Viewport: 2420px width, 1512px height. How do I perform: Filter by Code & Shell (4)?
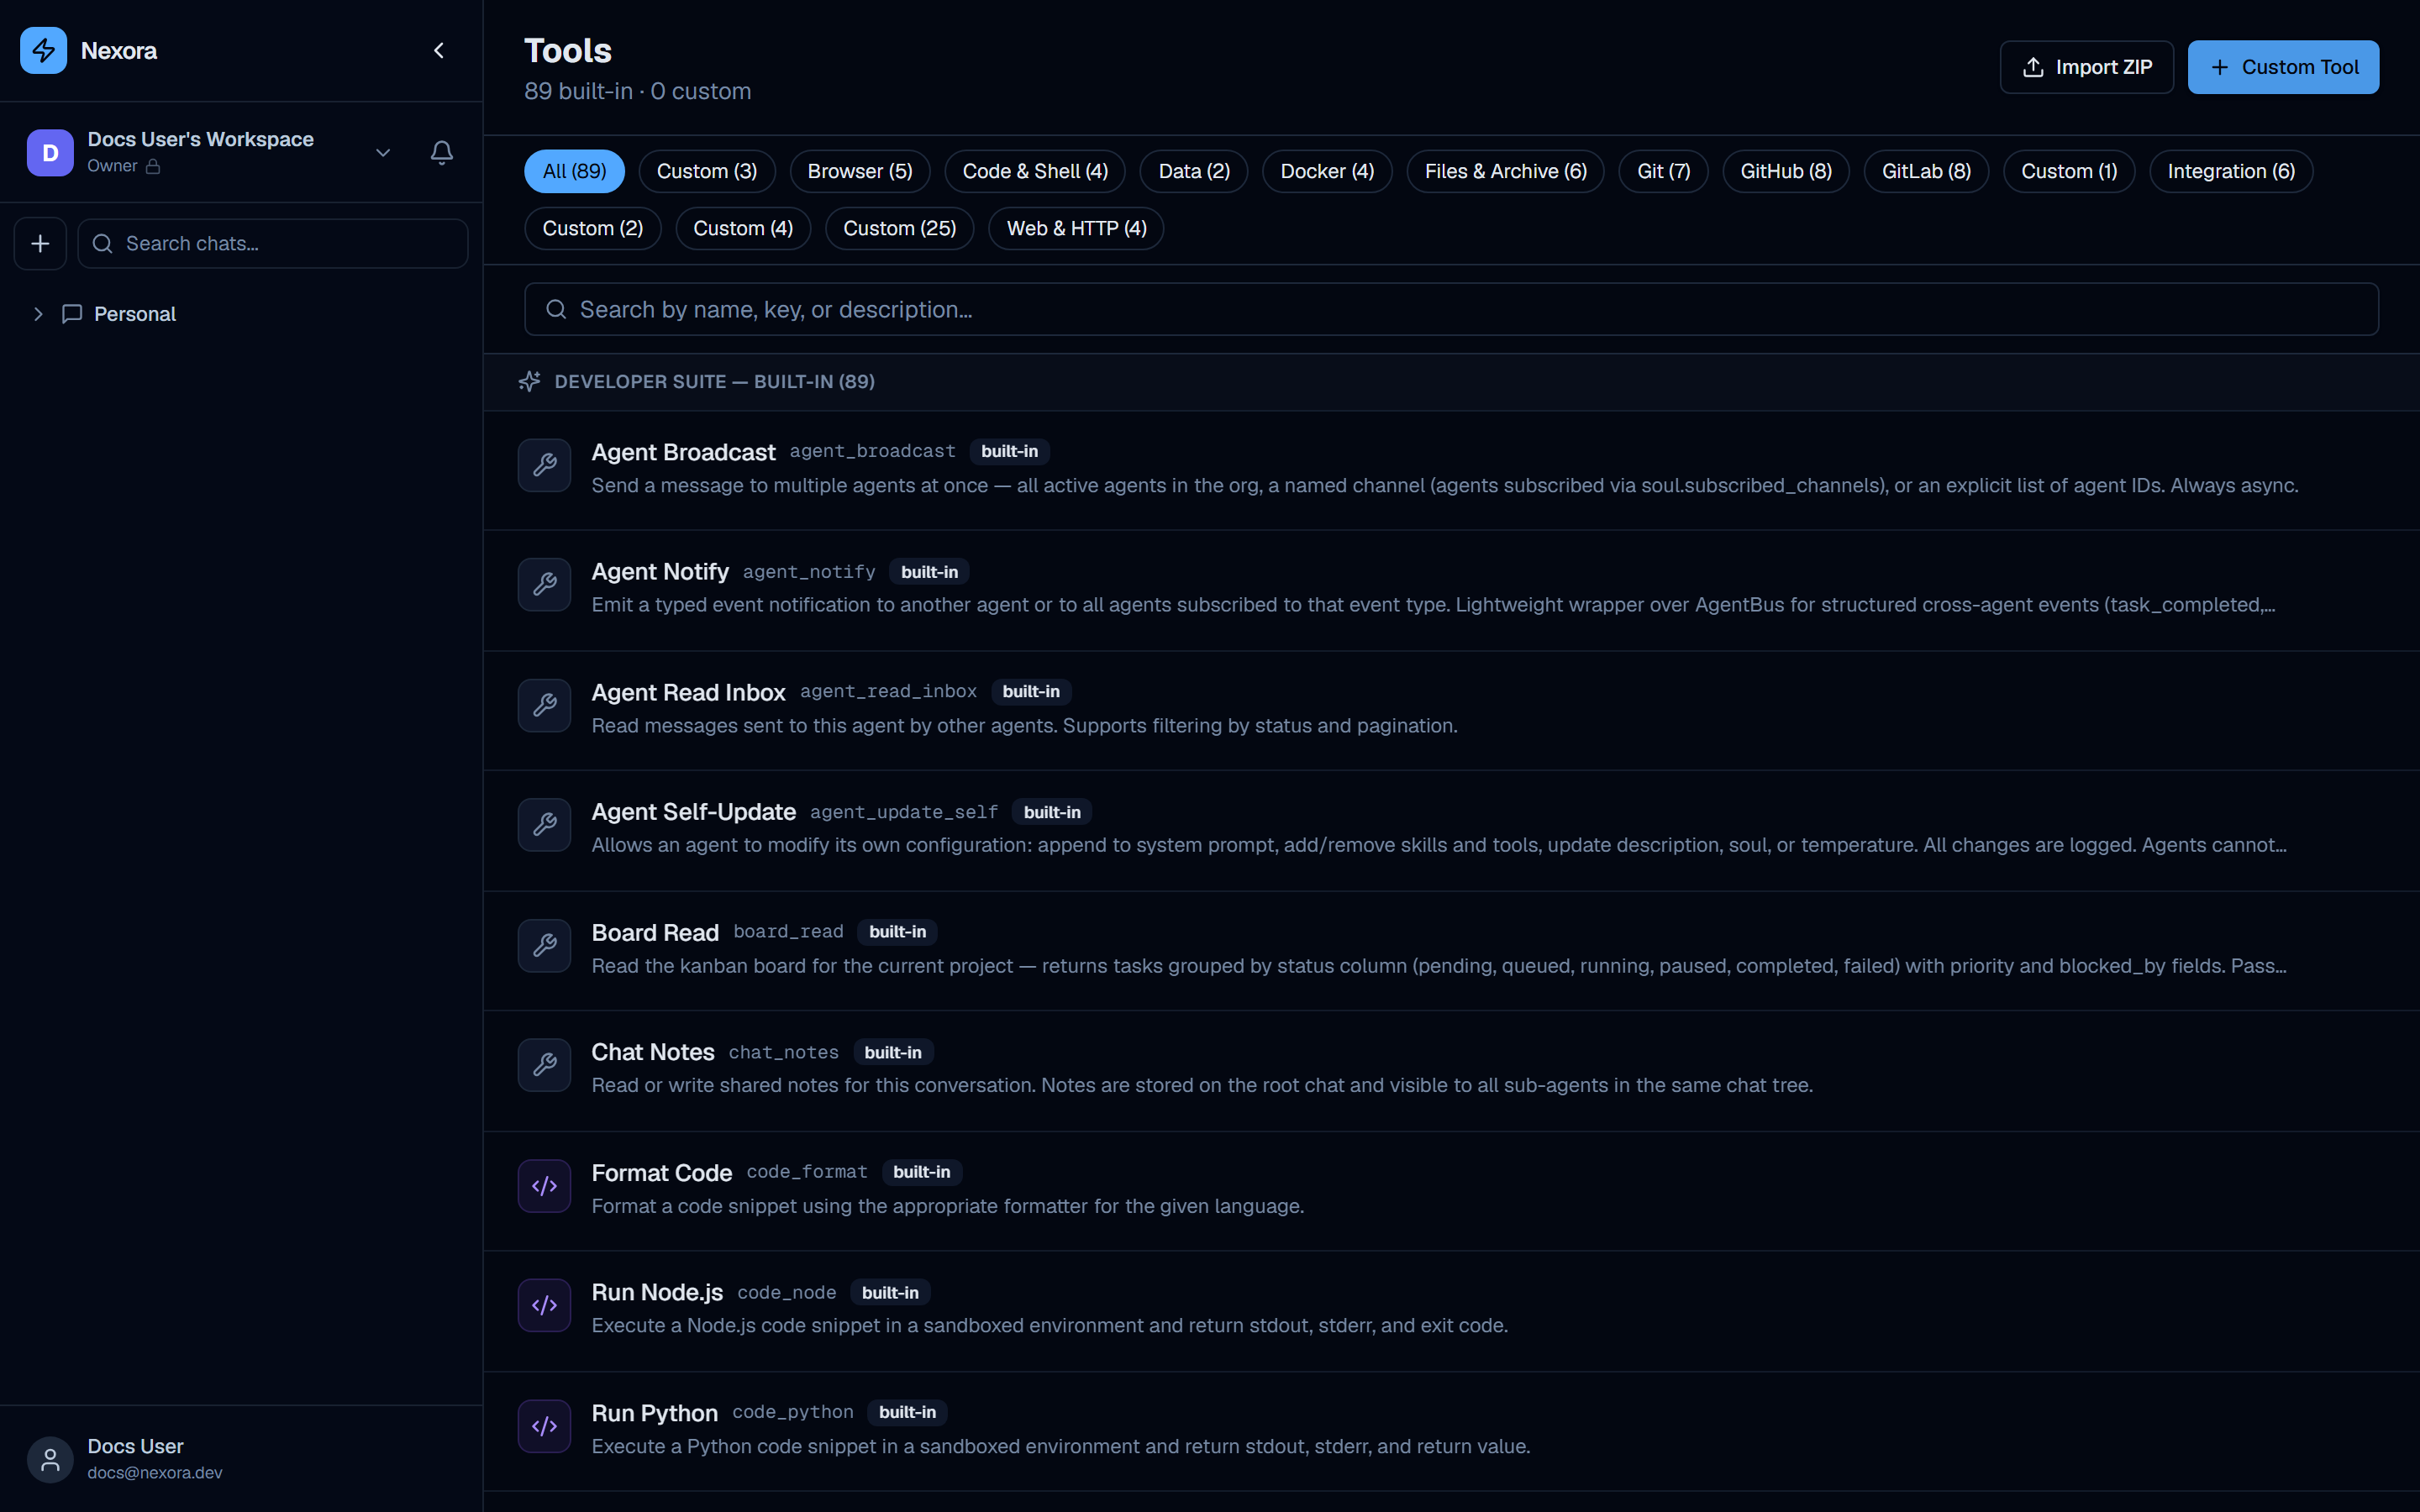(x=1034, y=171)
